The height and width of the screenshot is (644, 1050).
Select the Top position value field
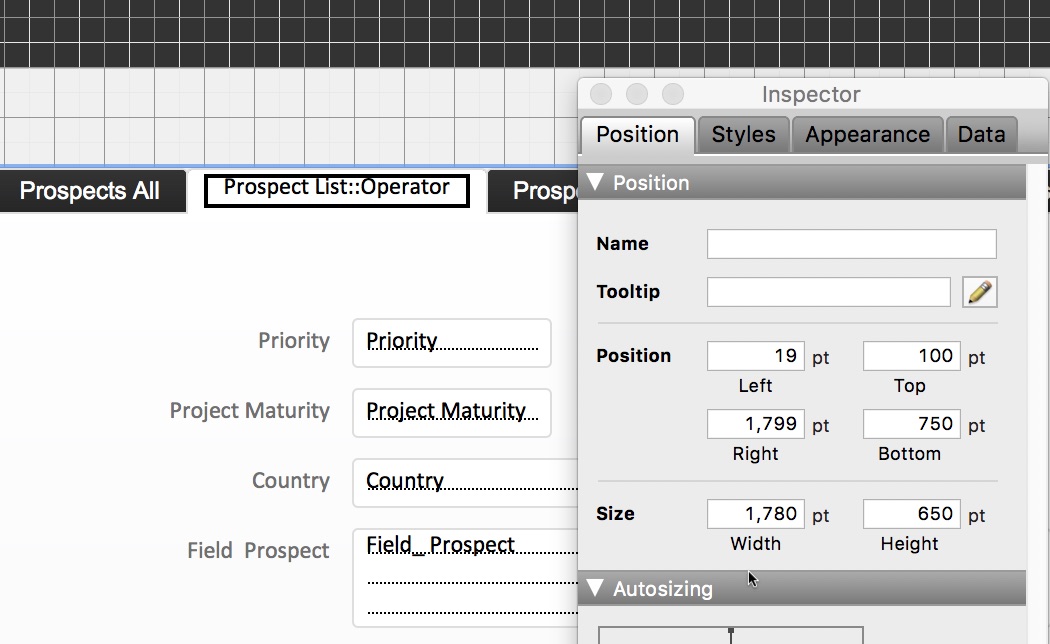[911, 356]
